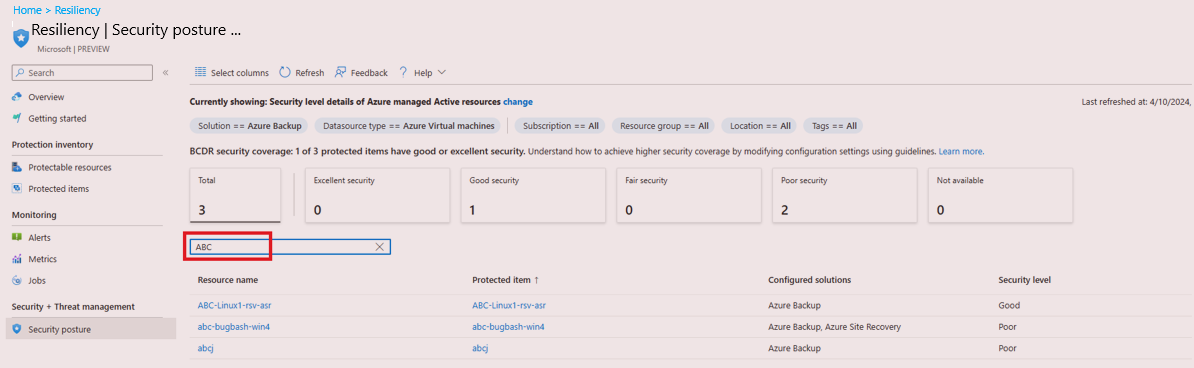Click the Help question mark icon
The image size is (1194, 368).
[403, 72]
